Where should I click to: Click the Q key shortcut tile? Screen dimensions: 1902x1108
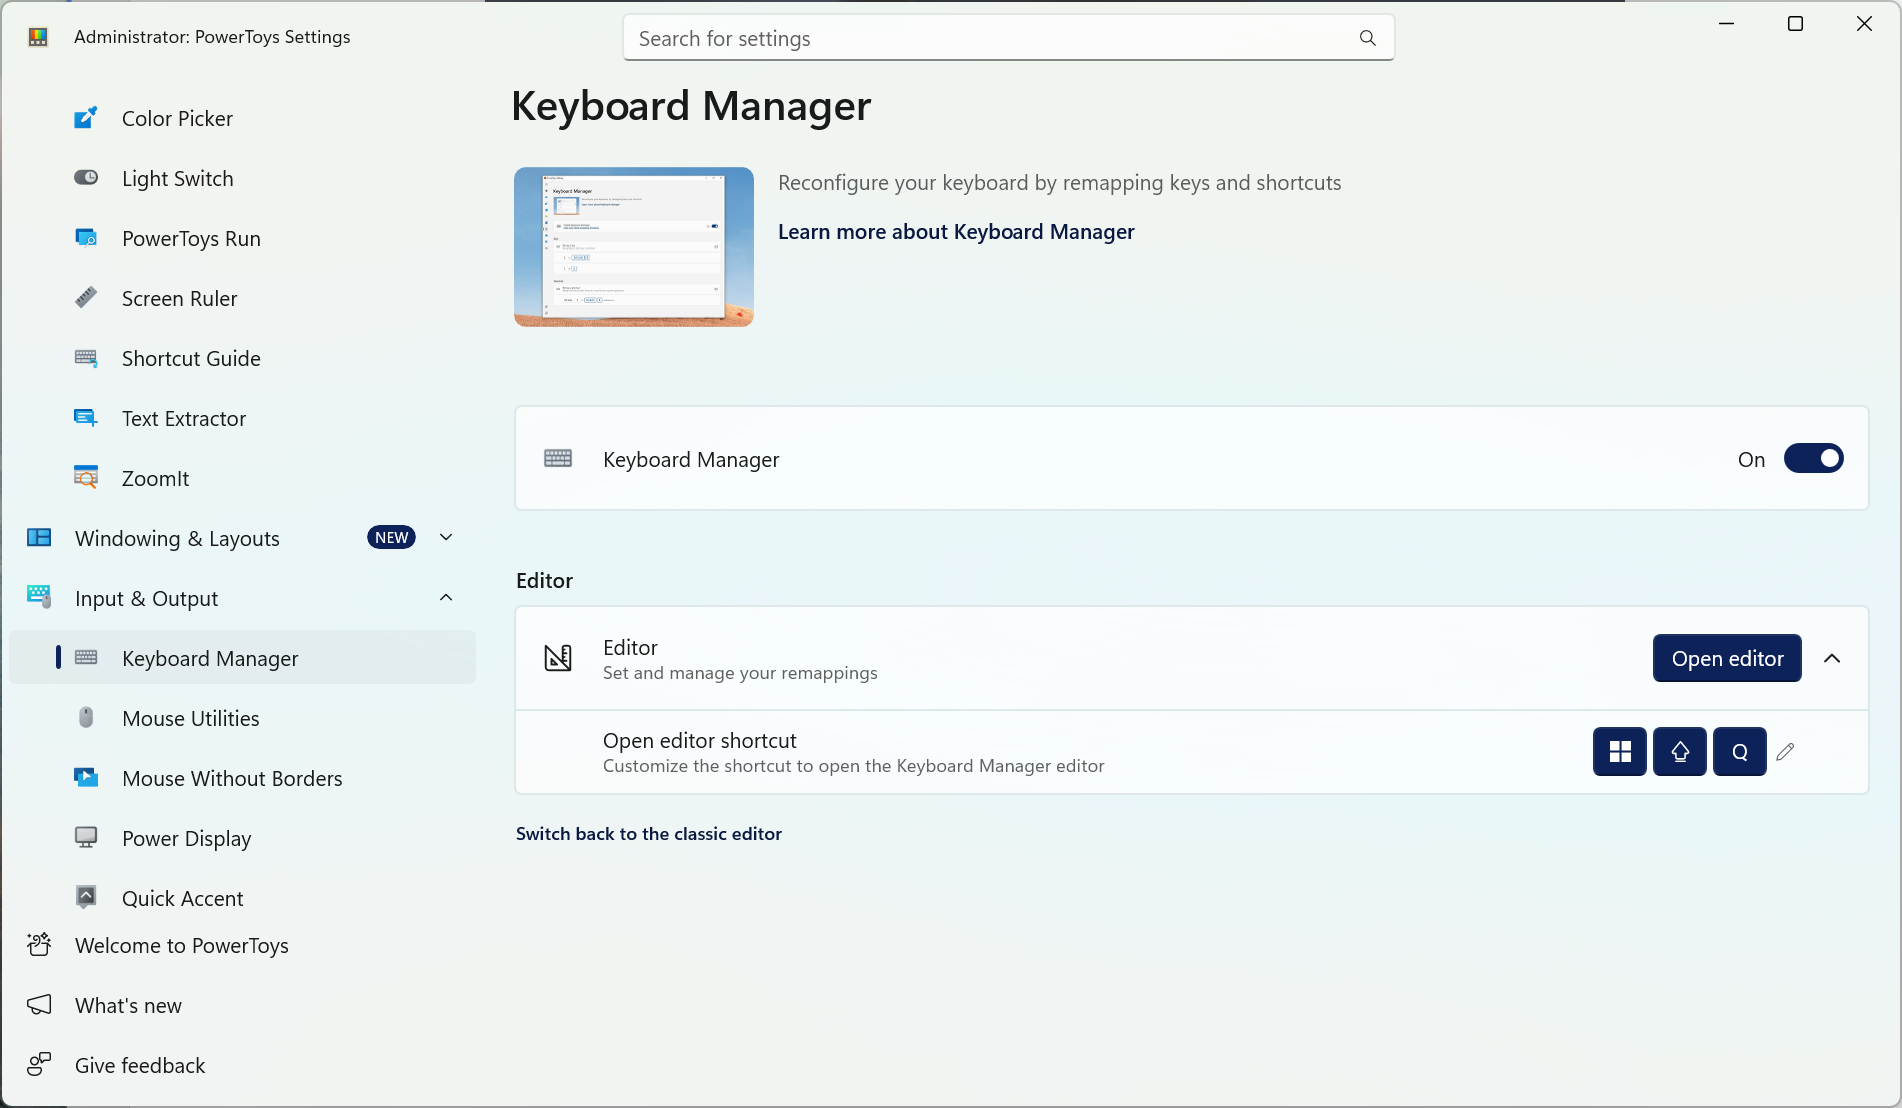(x=1740, y=752)
